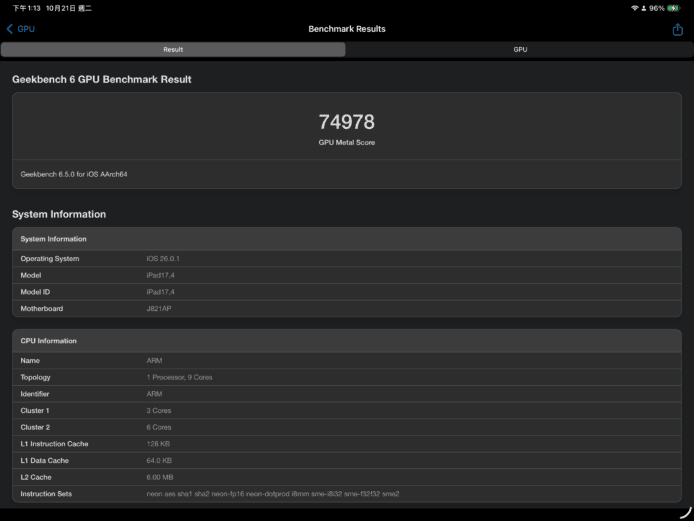Tap the status bar clock time

point(21,8)
